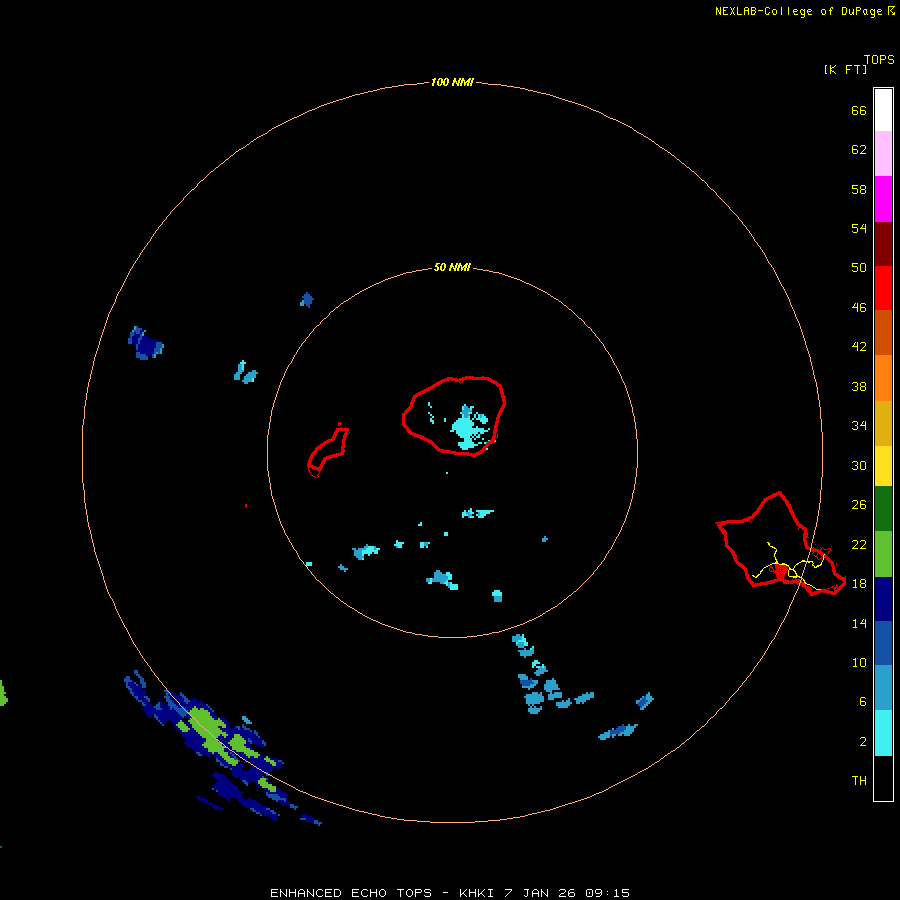Click the "54" legend value
Viewport: 900px width, 900px height.
(859, 228)
